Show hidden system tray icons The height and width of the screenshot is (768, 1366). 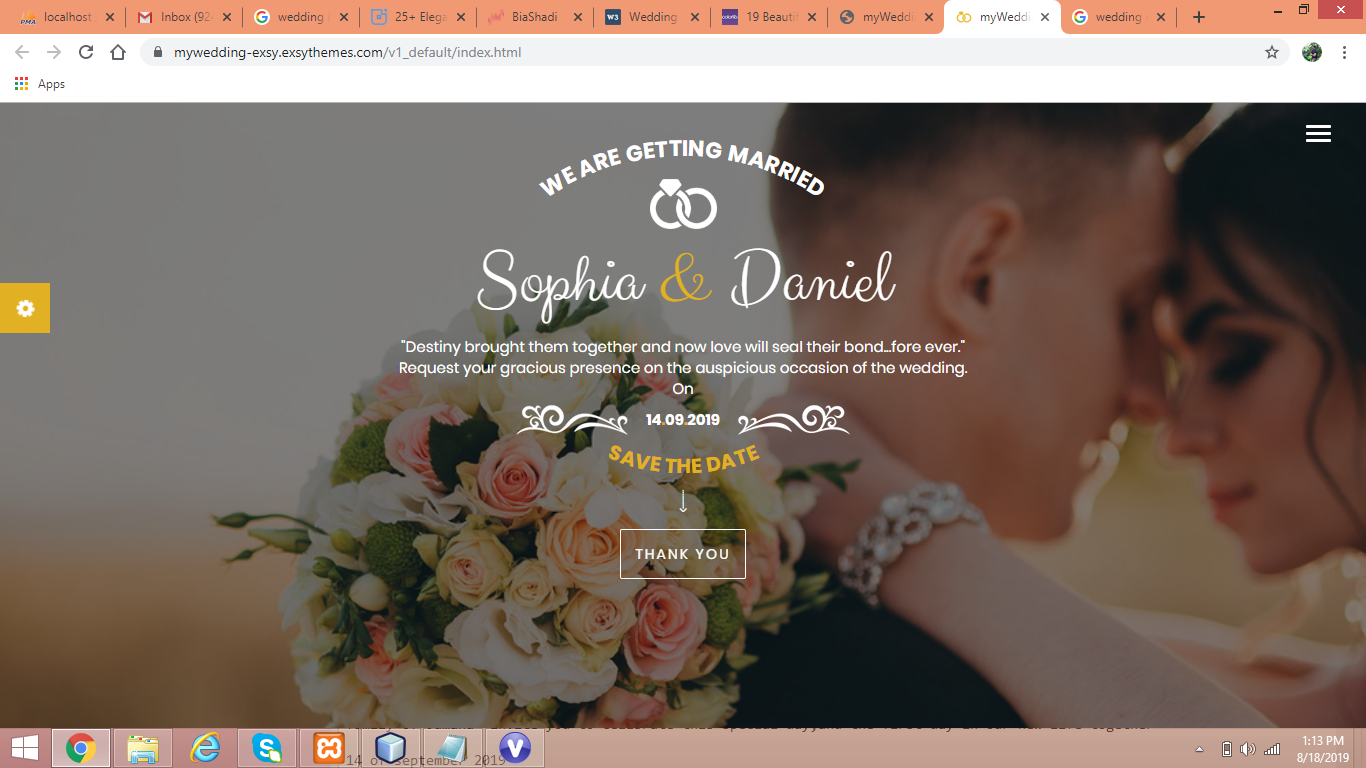pyautogui.click(x=1200, y=749)
